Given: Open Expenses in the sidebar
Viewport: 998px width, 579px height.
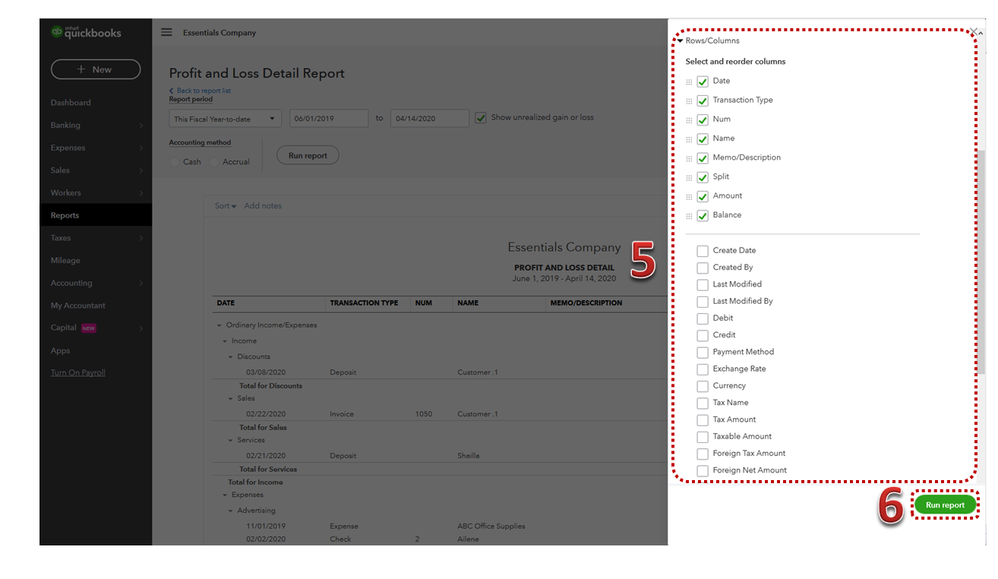Looking at the screenshot, I should 68,148.
